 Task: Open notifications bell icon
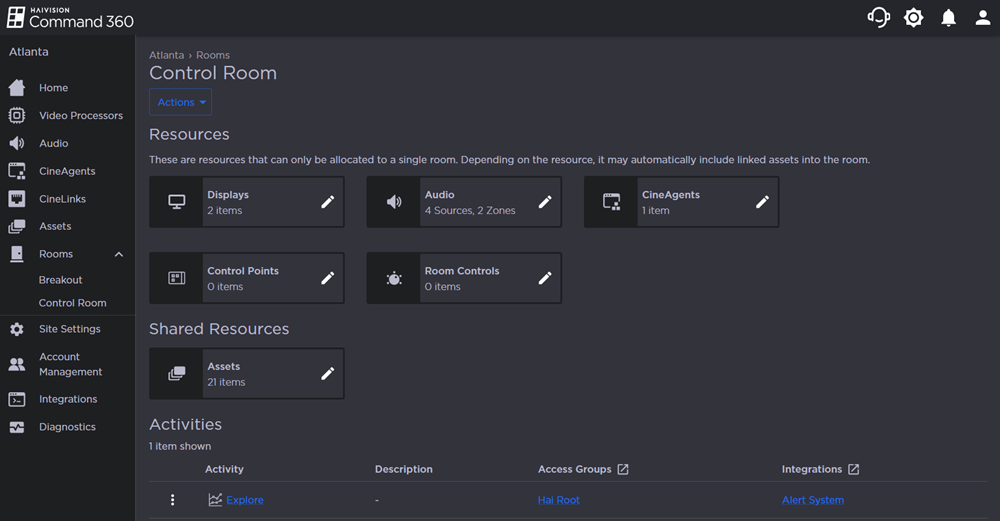[948, 18]
